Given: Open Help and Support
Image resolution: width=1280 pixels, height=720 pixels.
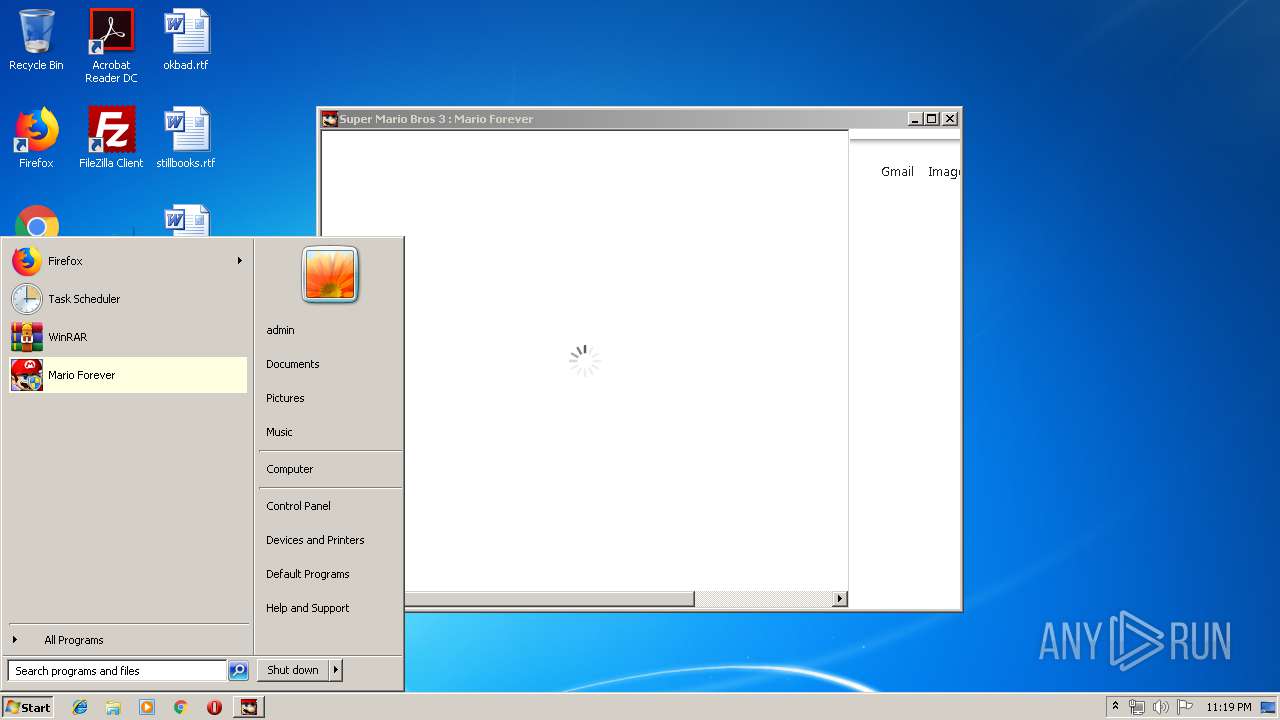Looking at the screenshot, I should [x=308, y=608].
